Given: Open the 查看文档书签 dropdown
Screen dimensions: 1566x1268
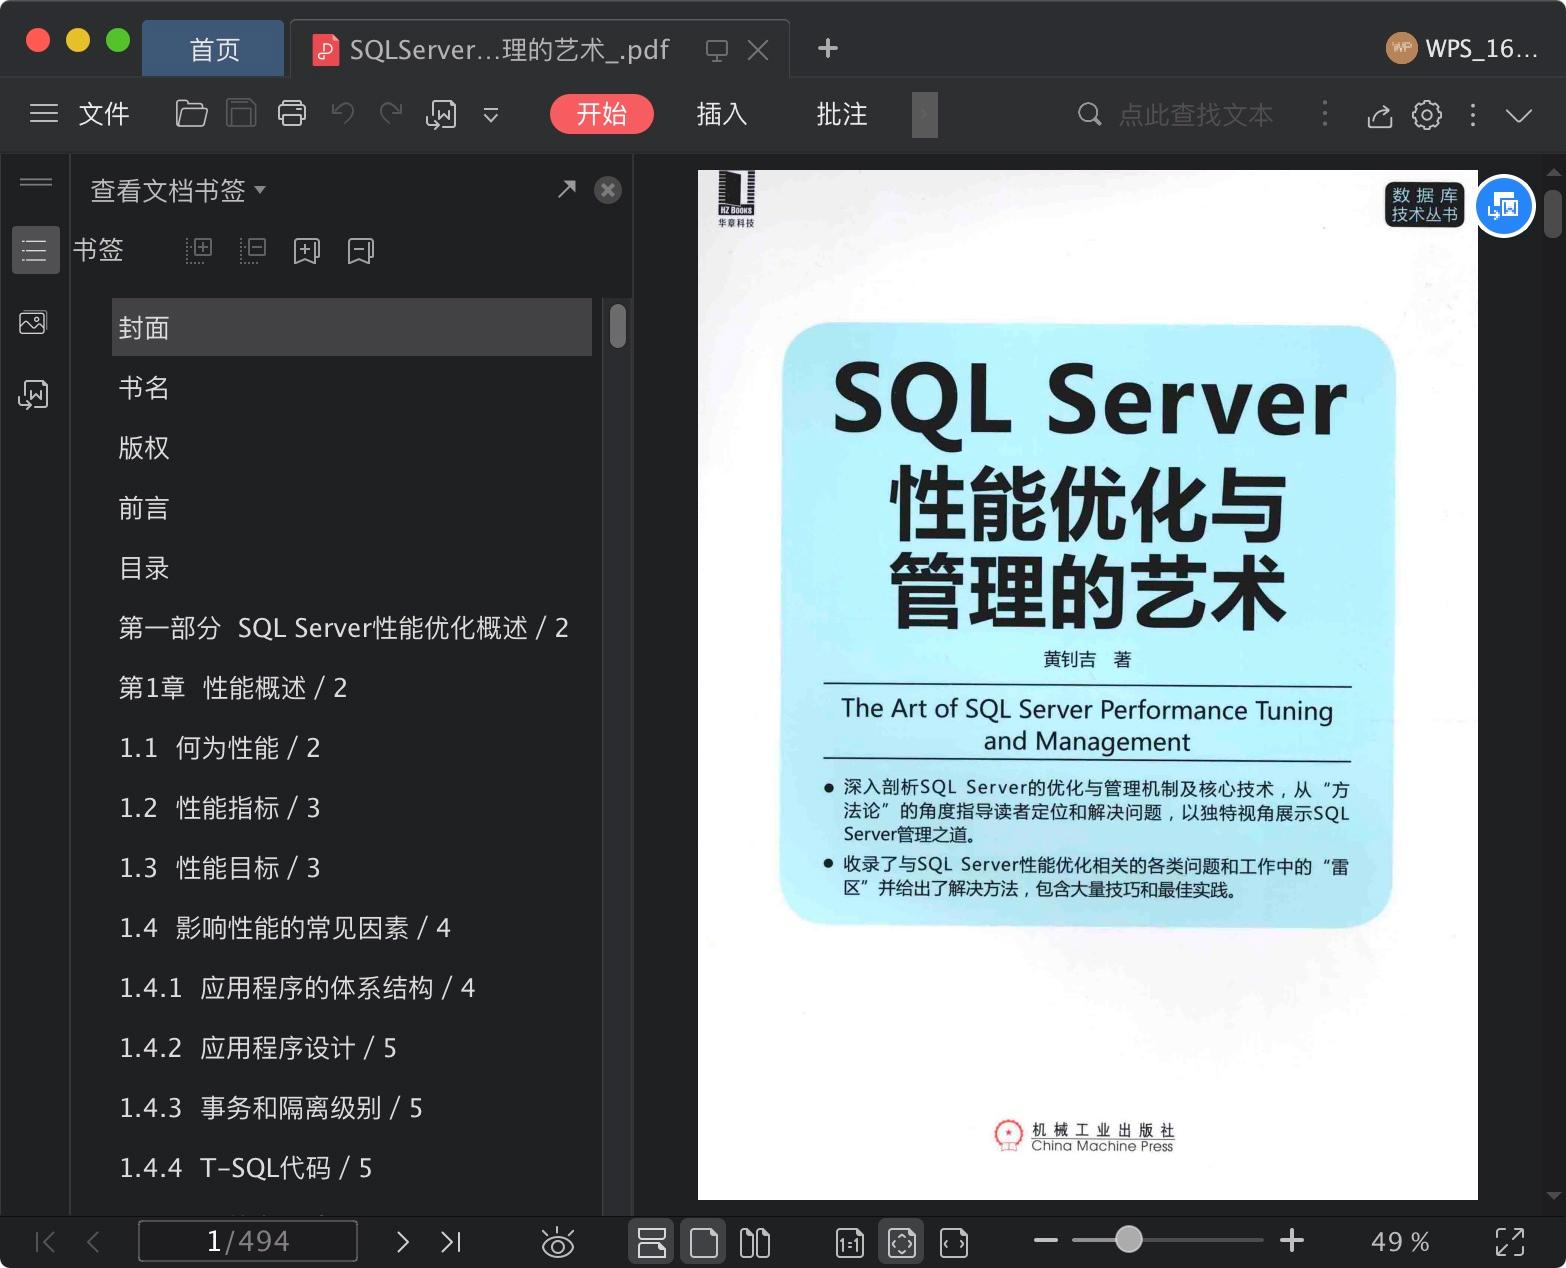Looking at the screenshot, I should [x=178, y=190].
